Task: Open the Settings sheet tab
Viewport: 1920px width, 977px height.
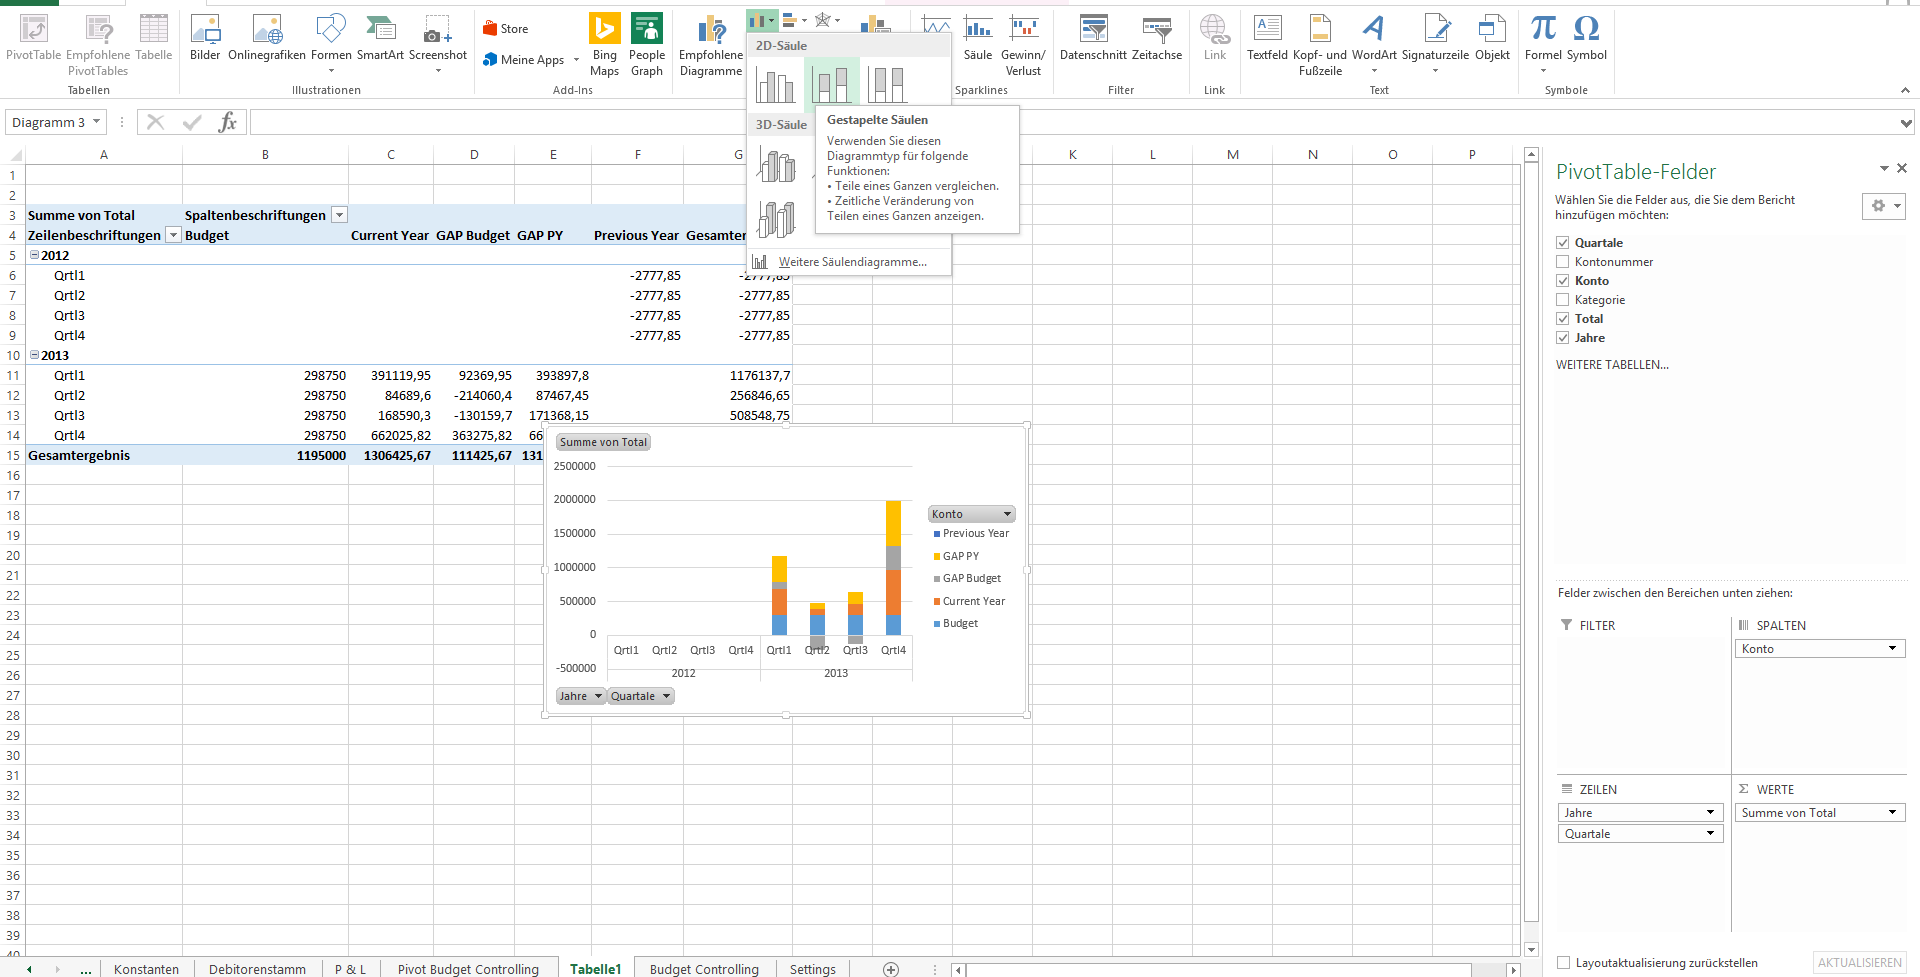Action: click(x=812, y=969)
